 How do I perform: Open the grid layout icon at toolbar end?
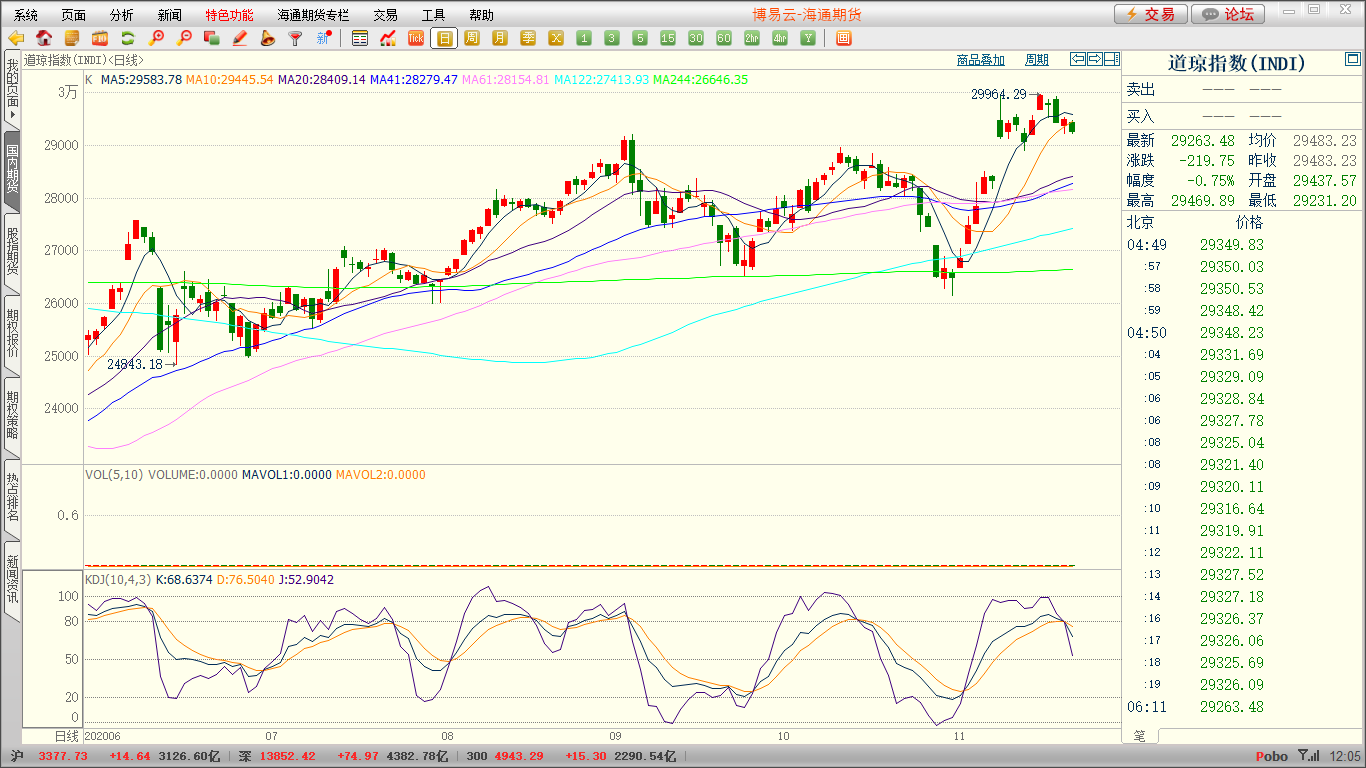[x=843, y=39]
